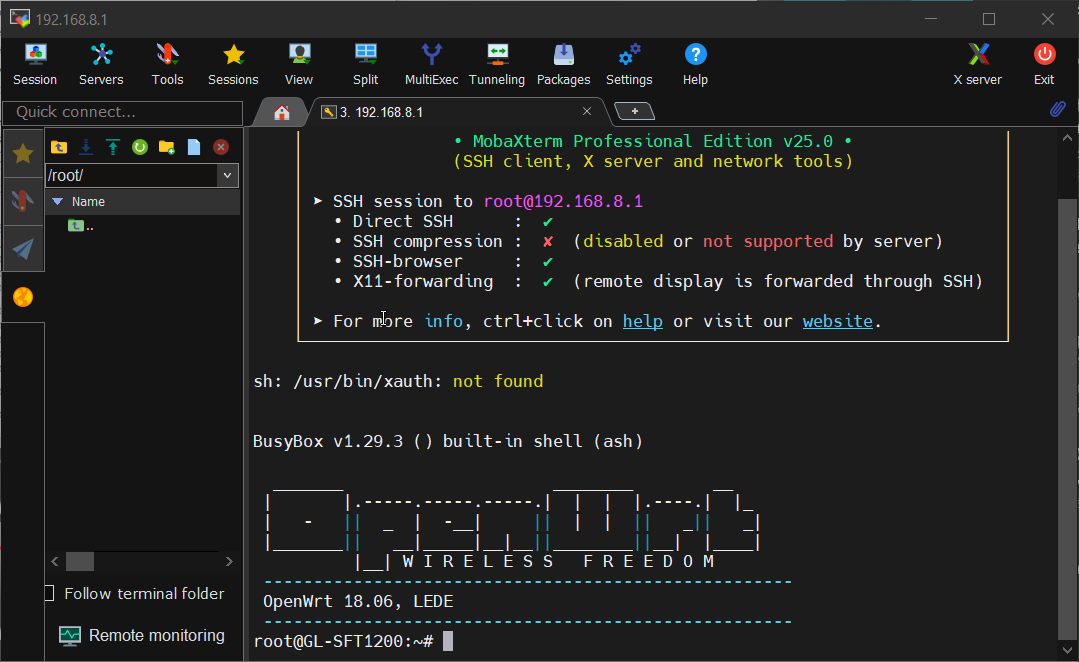1079x662 pixels.
Task: Click the left arrow of file list scrollbar
Action: [55, 562]
